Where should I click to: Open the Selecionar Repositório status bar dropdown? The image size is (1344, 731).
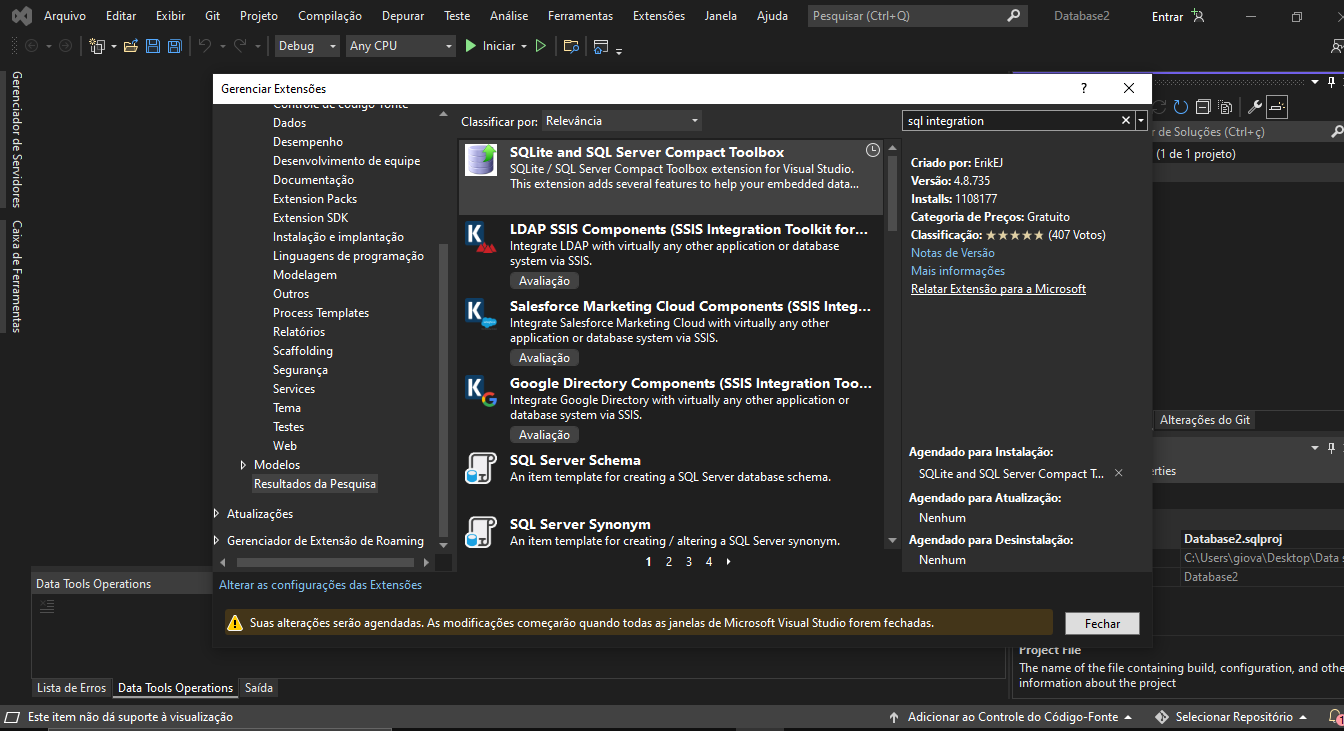(1231, 717)
